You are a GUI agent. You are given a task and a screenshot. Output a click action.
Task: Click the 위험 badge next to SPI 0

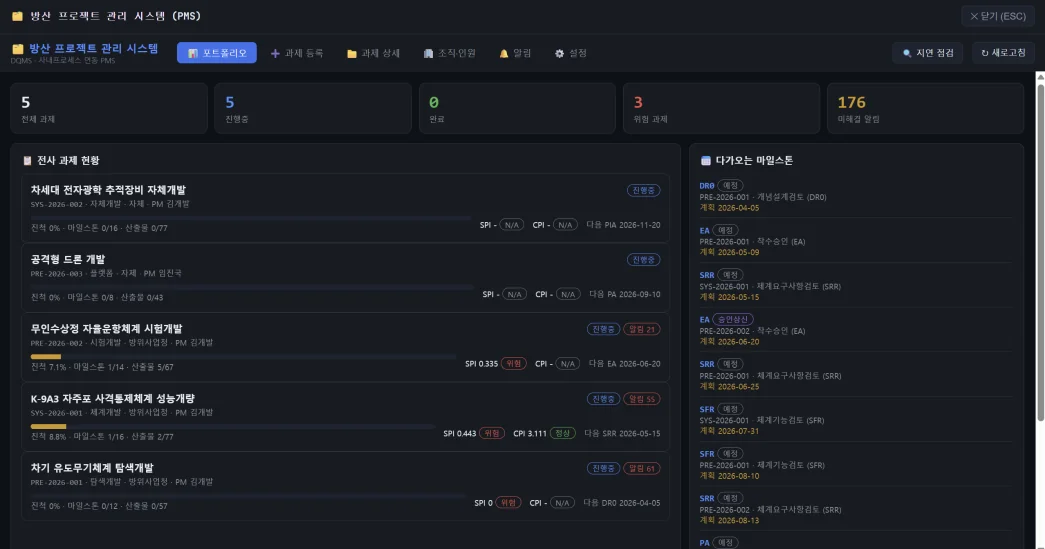coord(508,503)
